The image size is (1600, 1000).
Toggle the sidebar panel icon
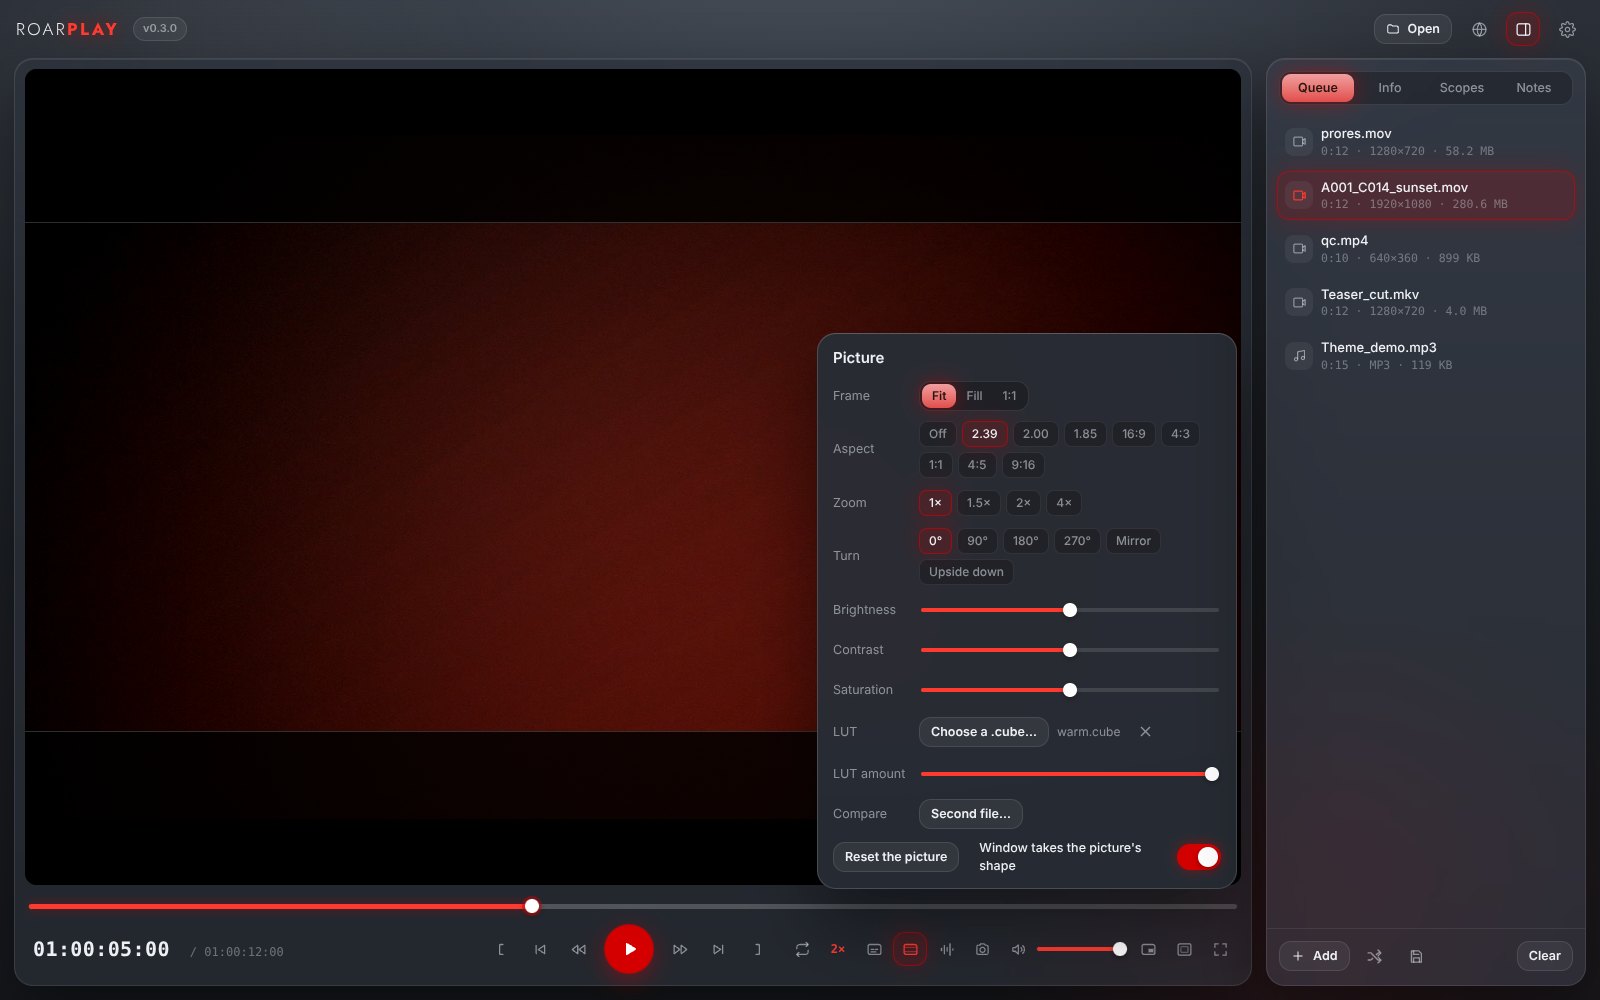(x=1523, y=29)
